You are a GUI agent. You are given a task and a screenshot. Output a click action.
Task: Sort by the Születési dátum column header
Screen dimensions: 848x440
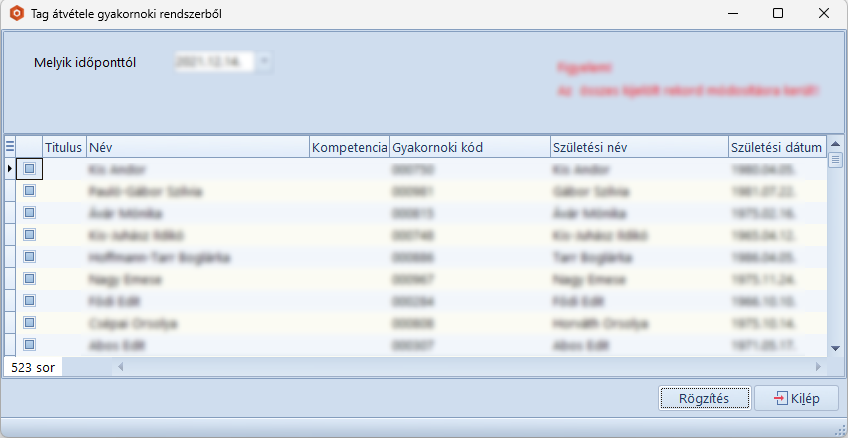776,147
